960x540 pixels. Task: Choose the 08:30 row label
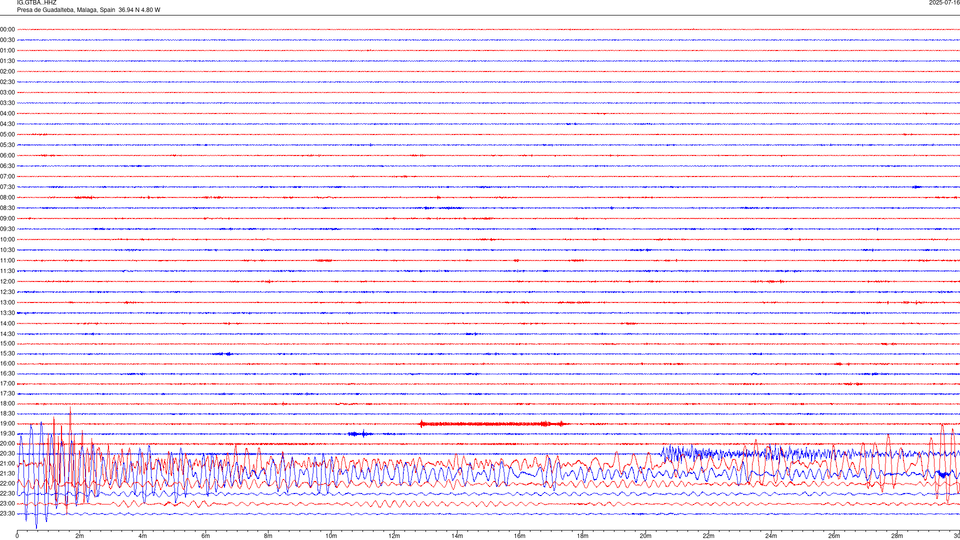coord(7,208)
